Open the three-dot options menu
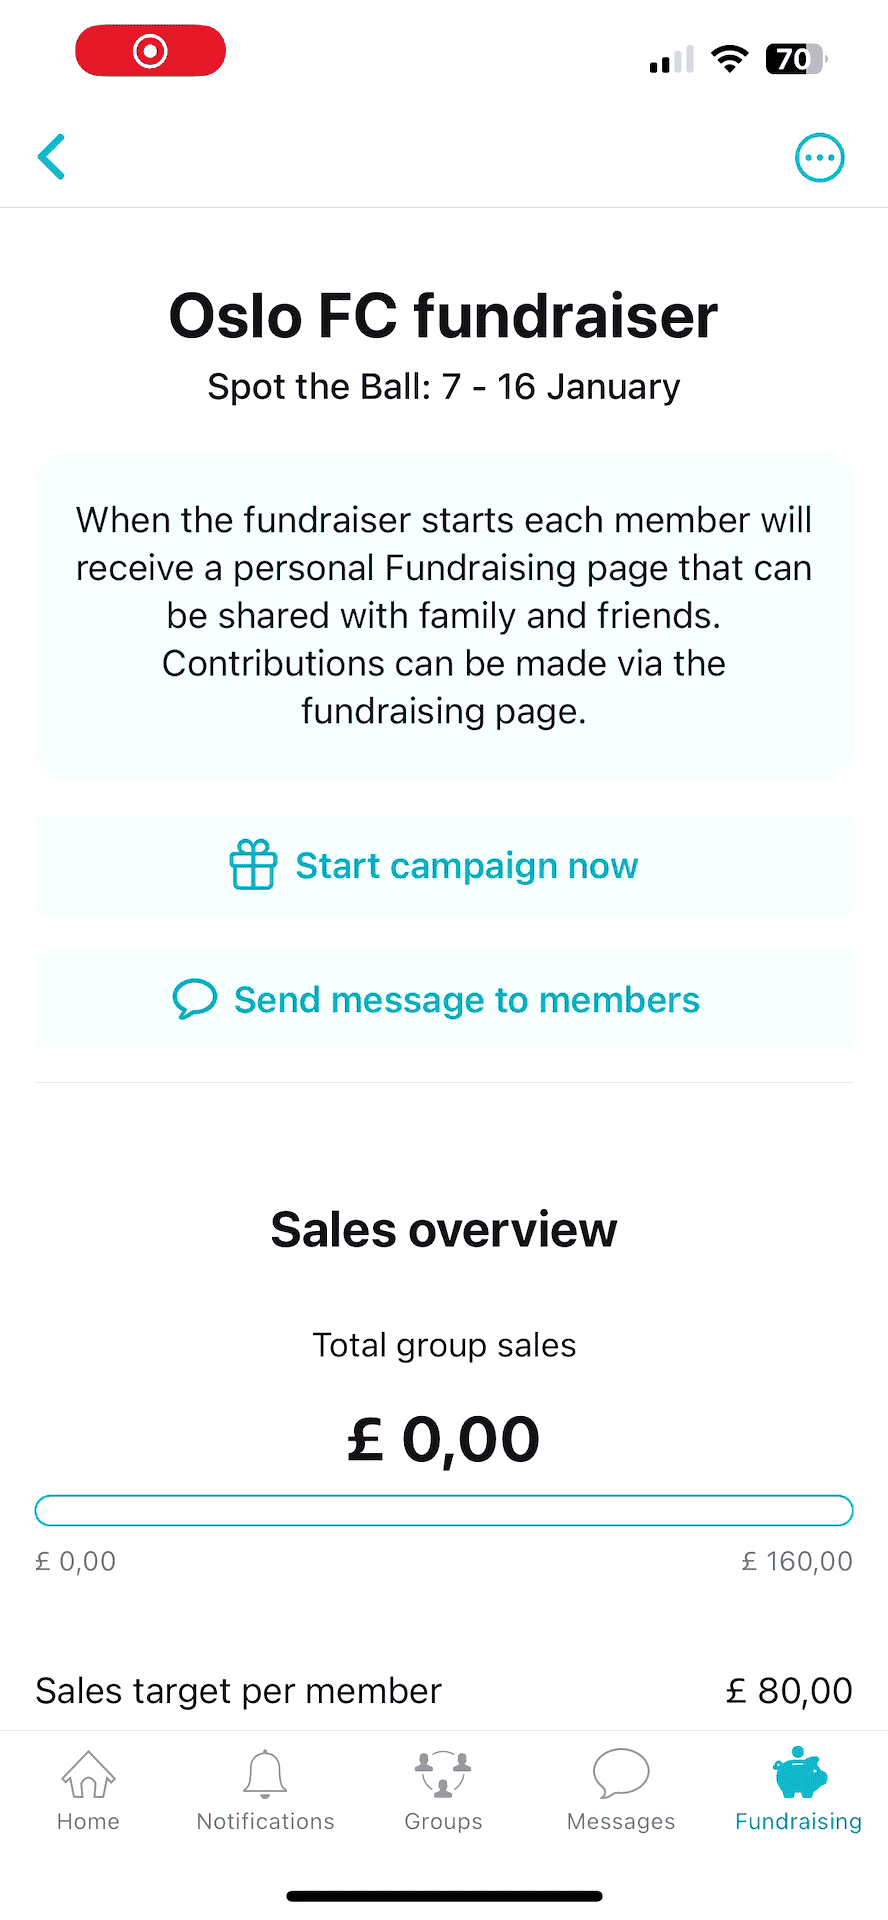 820,157
